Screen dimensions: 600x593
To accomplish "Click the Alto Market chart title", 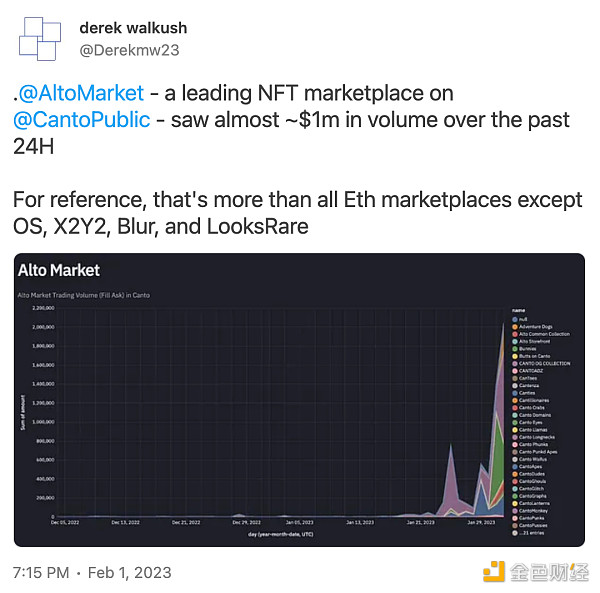I will tap(59, 270).
